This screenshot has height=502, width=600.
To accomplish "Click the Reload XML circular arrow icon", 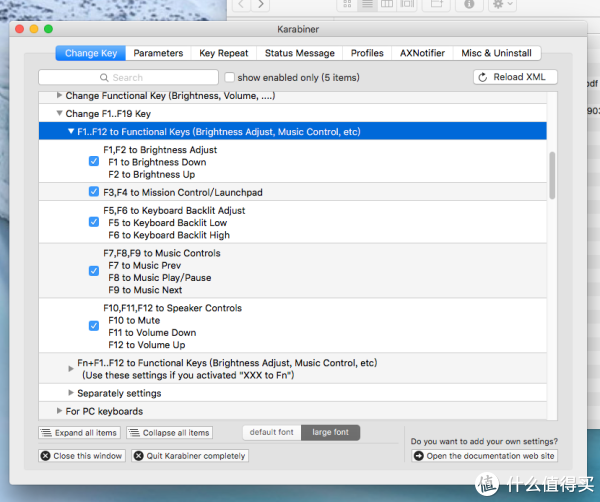I will tap(483, 77).
